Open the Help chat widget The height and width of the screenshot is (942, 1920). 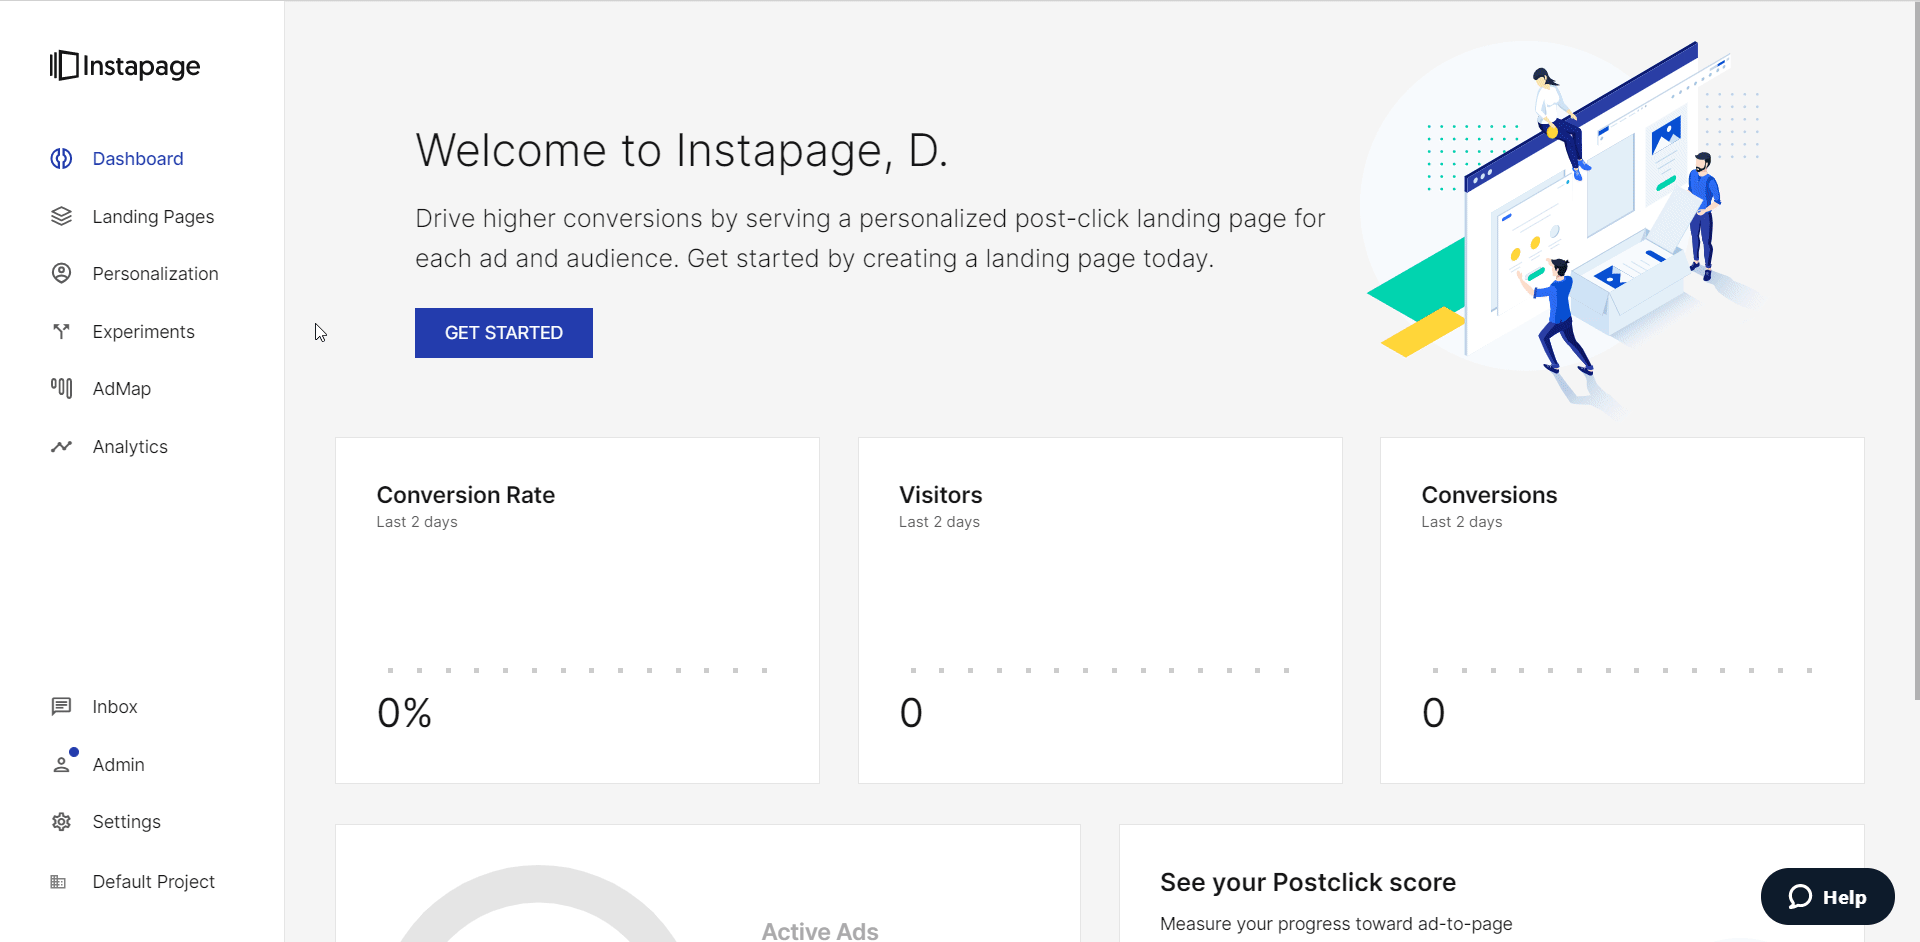pos(1827,897)
